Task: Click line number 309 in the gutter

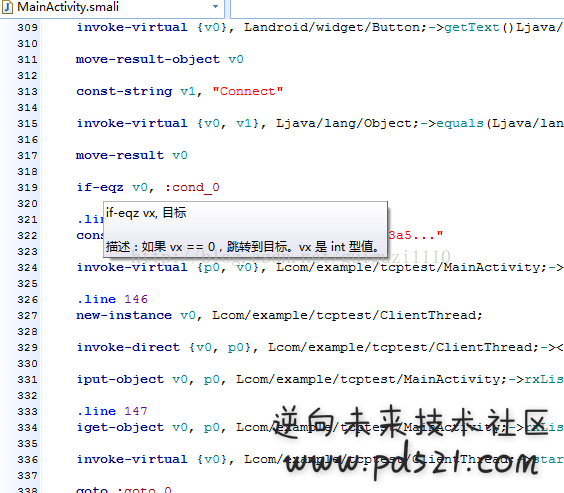Action: pos(27,27)
